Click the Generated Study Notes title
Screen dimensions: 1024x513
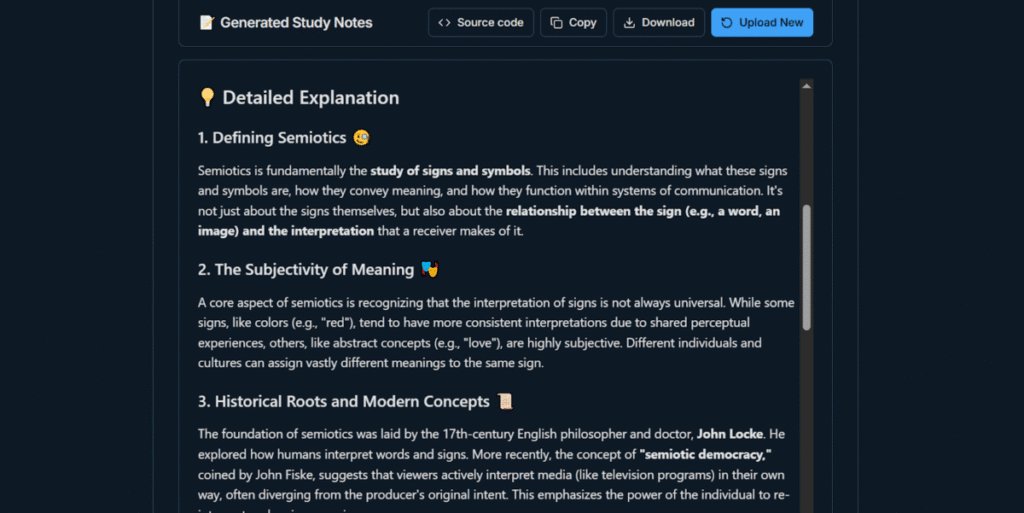[x=296, y=23]
